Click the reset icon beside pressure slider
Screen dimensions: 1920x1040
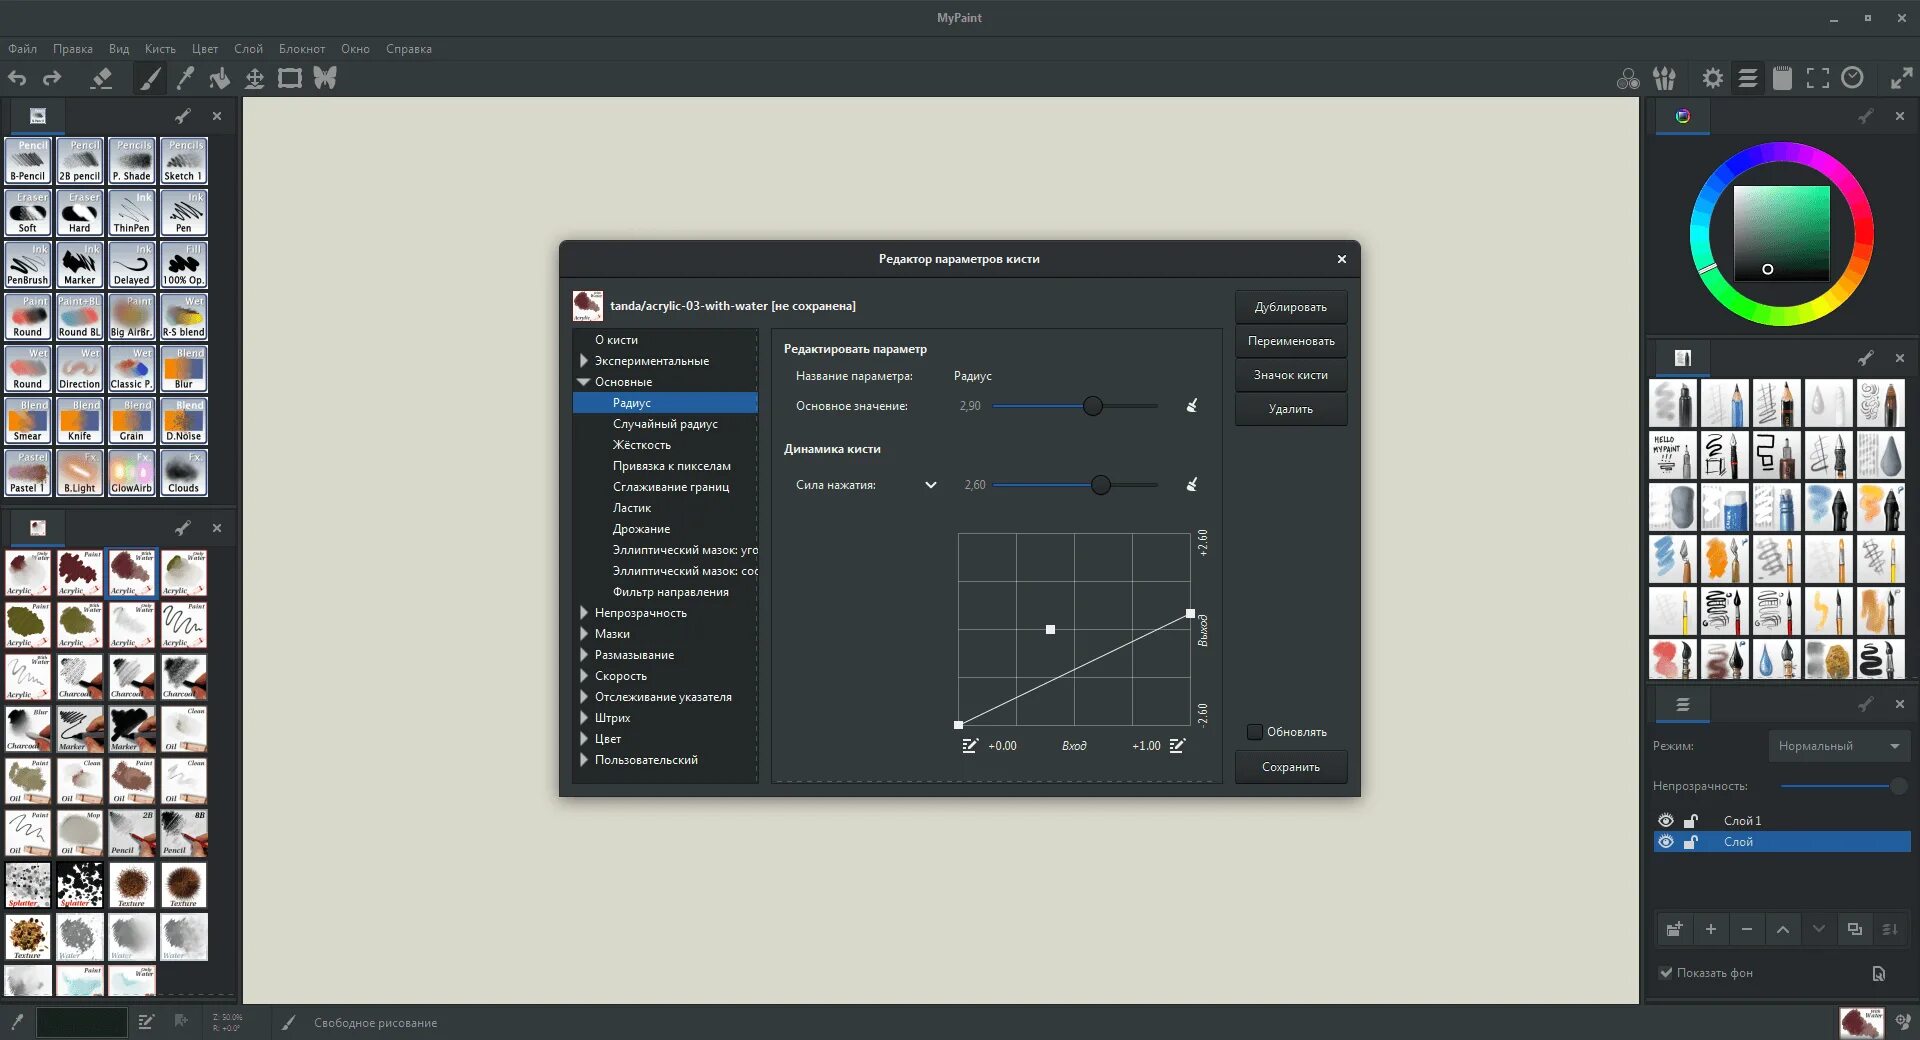(x=1192, y=484)
